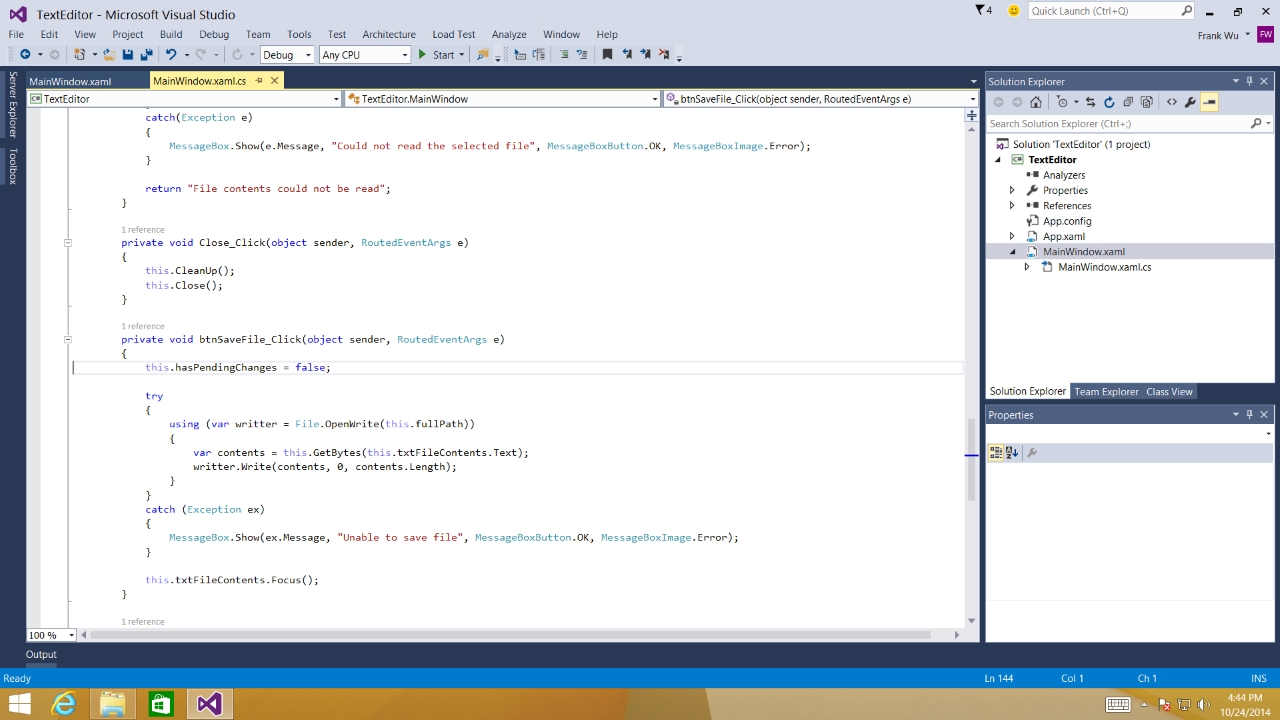This screenshot has width=1280, height=720.
Task: Switch to the Class View tab
Action: (1169, 392)
